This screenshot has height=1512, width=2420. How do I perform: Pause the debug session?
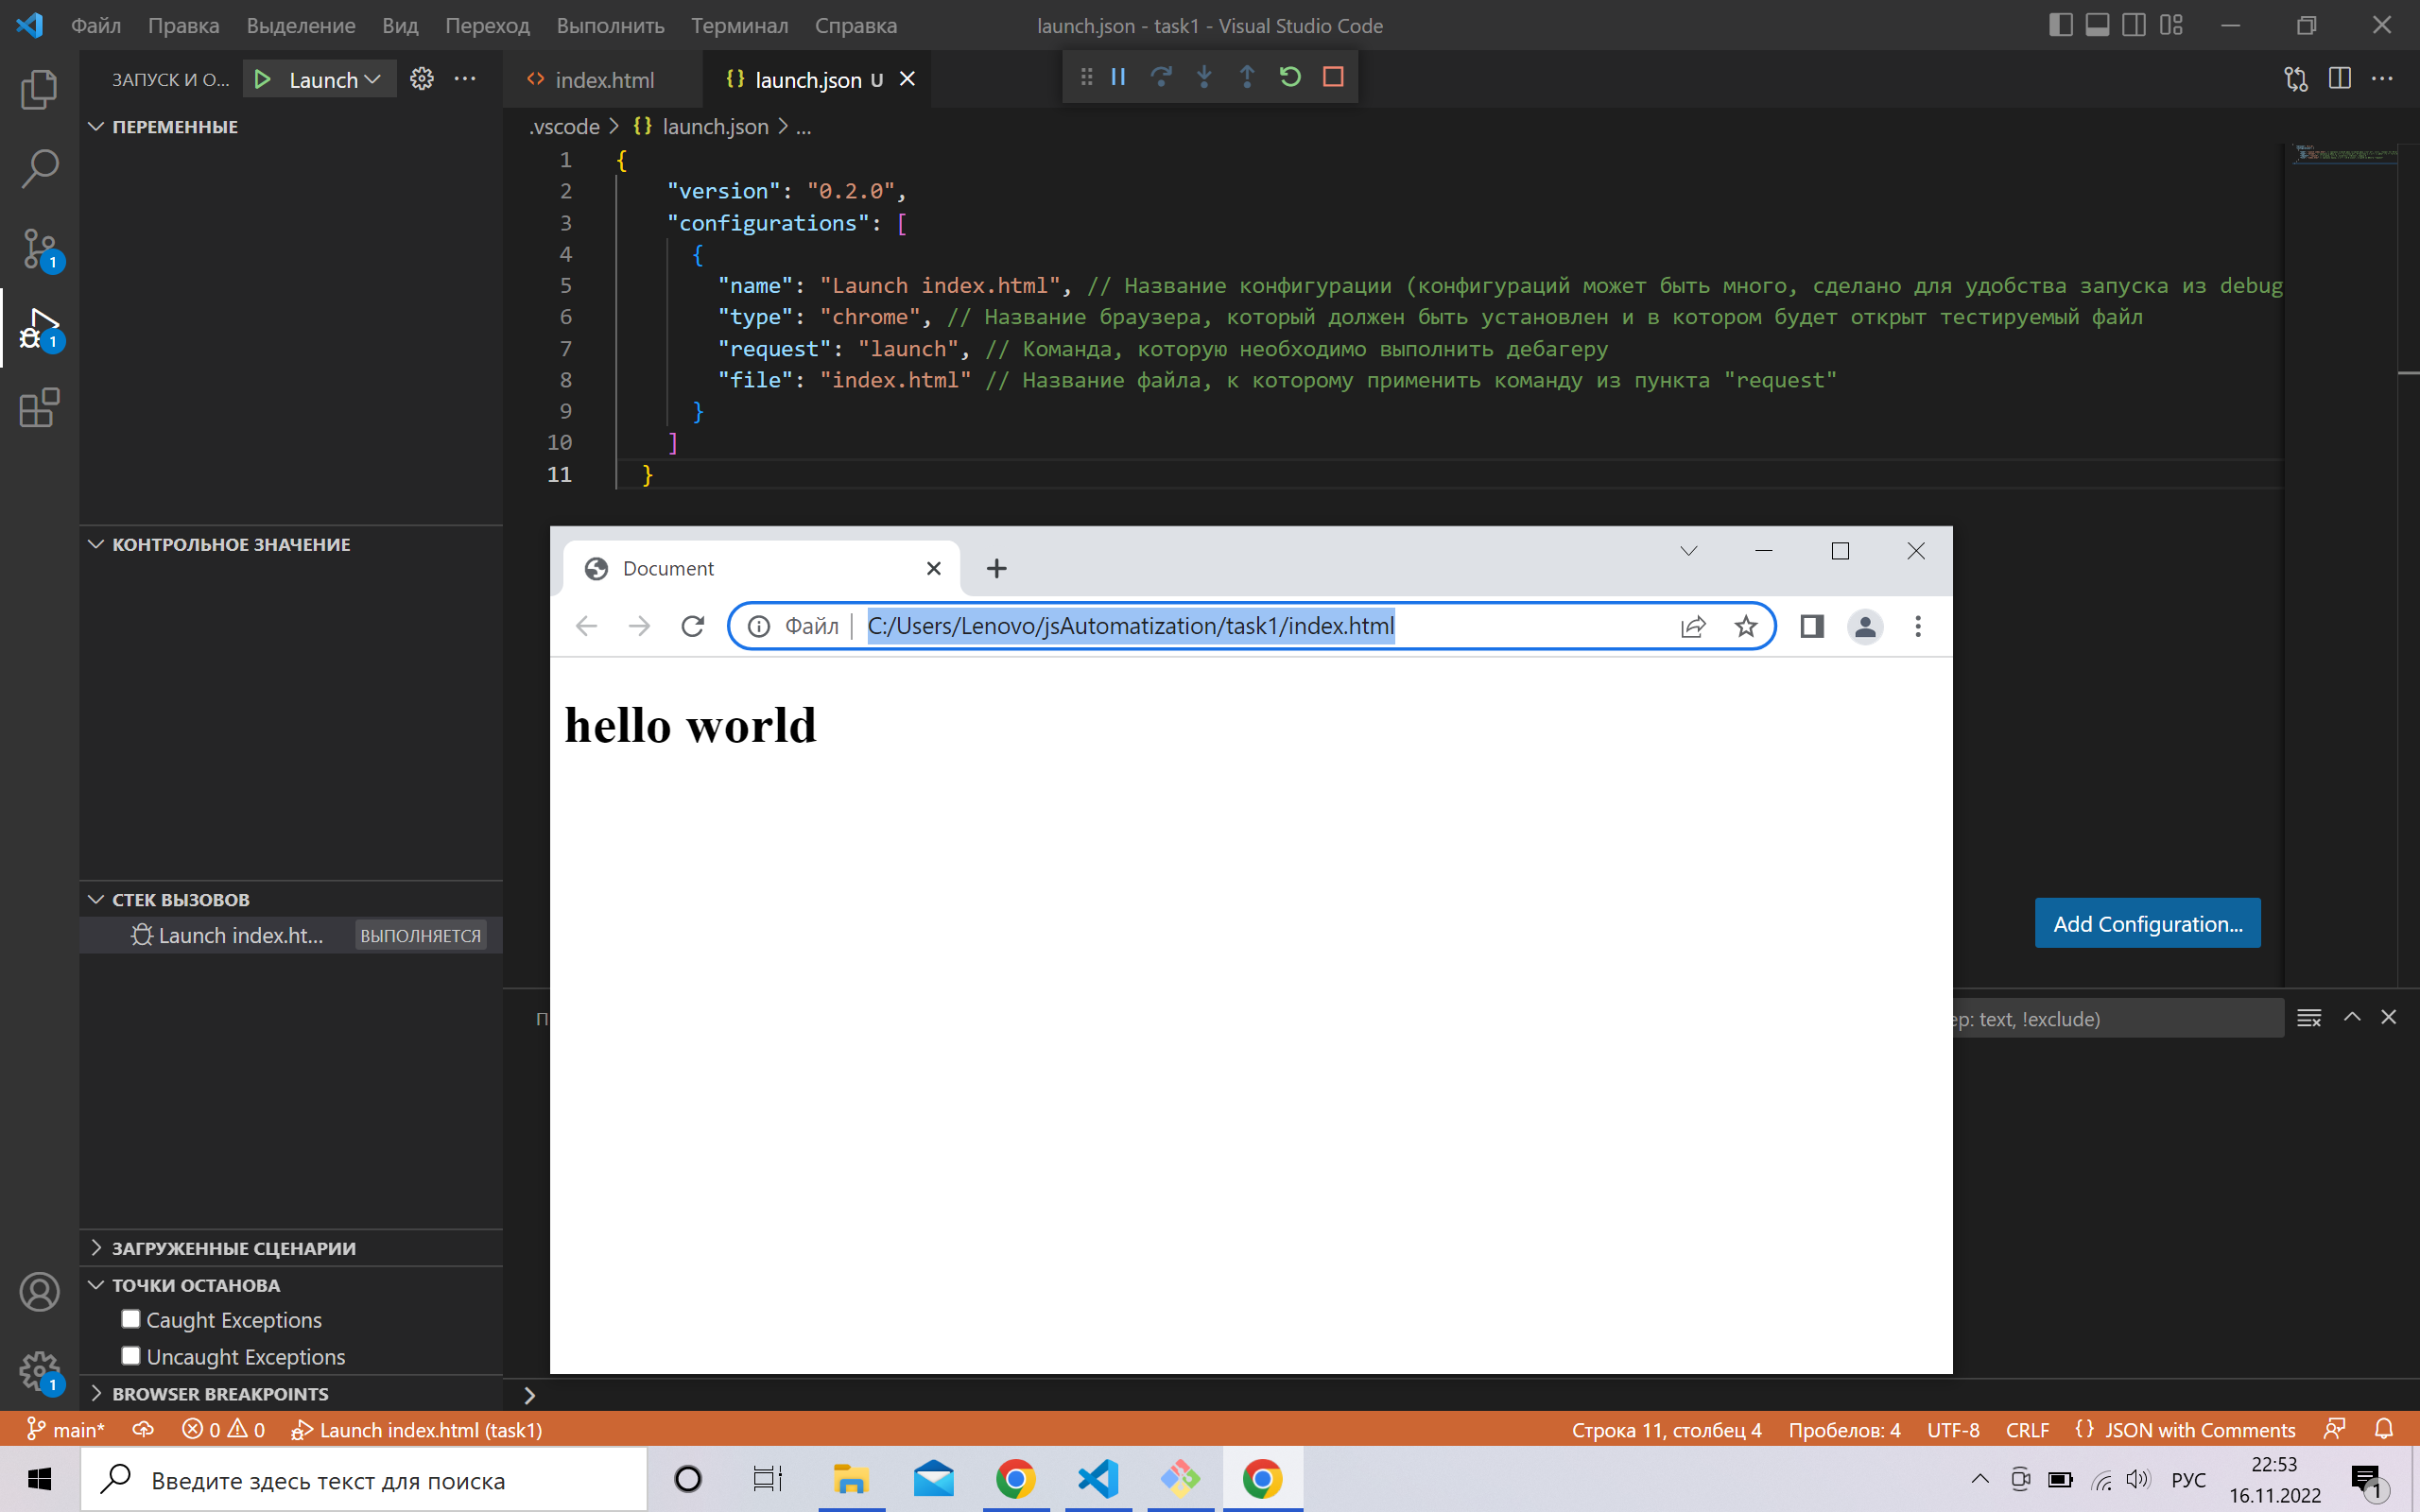(x=1118, y=77)
